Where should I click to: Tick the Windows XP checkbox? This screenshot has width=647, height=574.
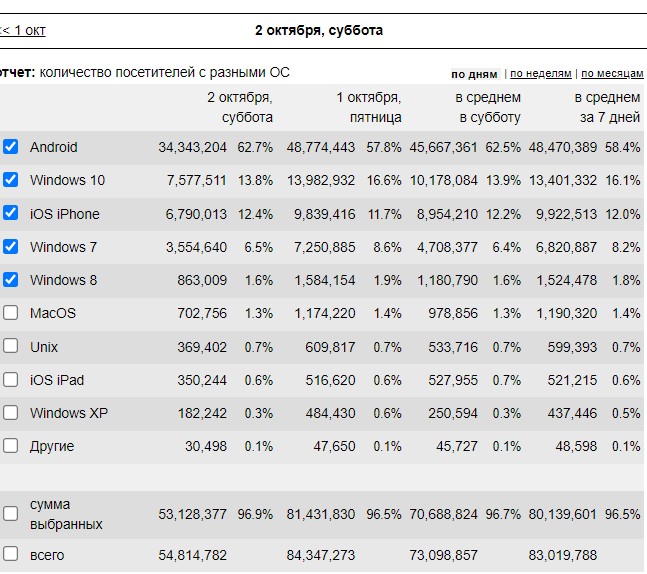(10, 413)
